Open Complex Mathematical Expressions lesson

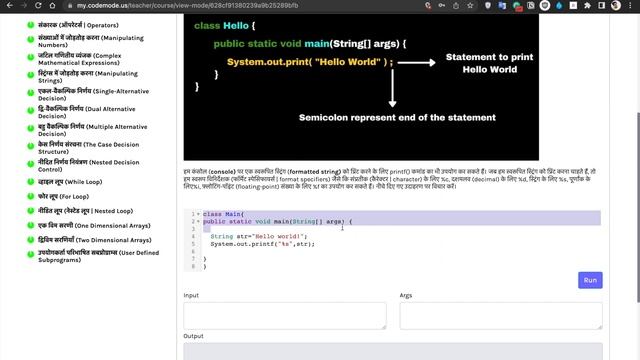[80, 59]
